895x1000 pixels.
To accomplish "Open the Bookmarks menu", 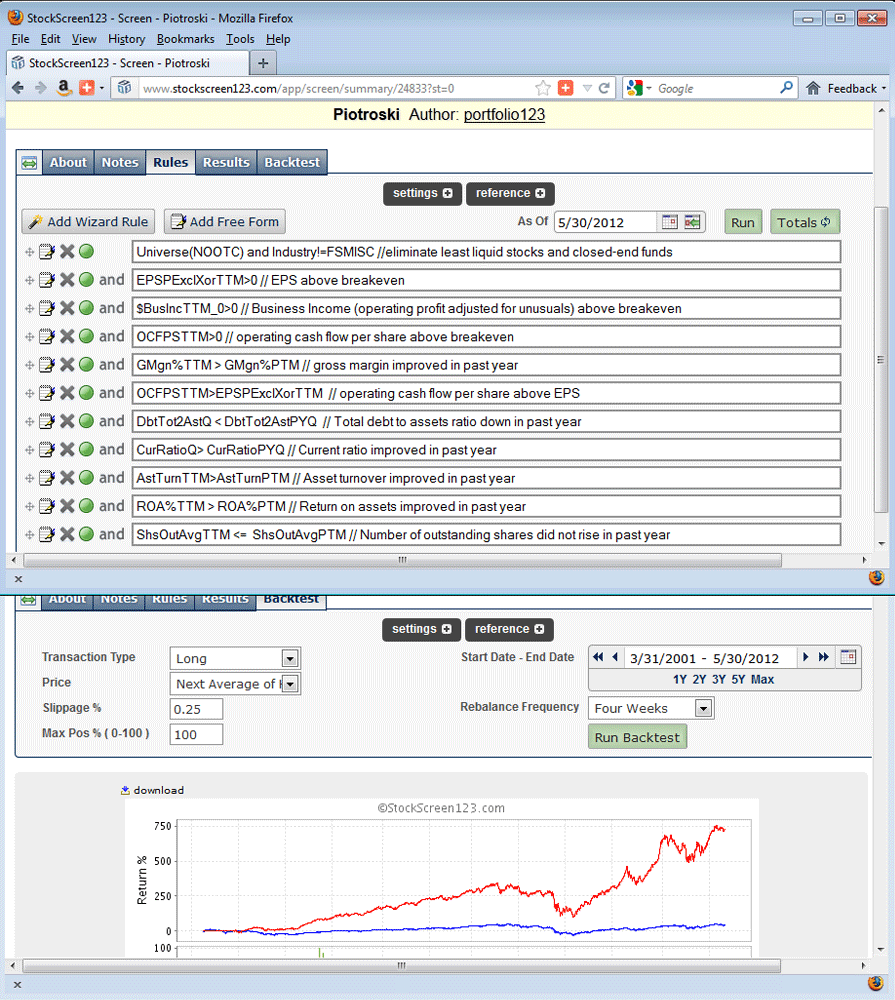I will 185,39.
